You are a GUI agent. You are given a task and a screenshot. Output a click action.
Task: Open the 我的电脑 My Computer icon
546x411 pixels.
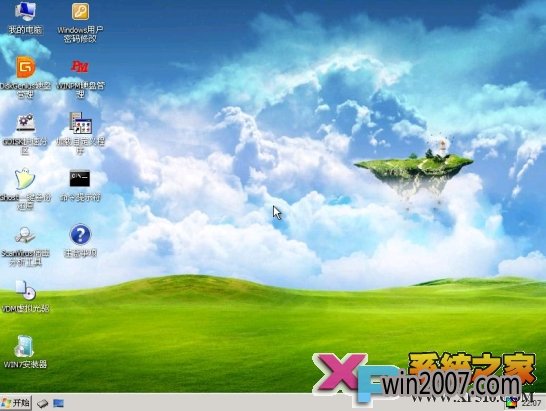pyautogui.click(x=25, y=12)
